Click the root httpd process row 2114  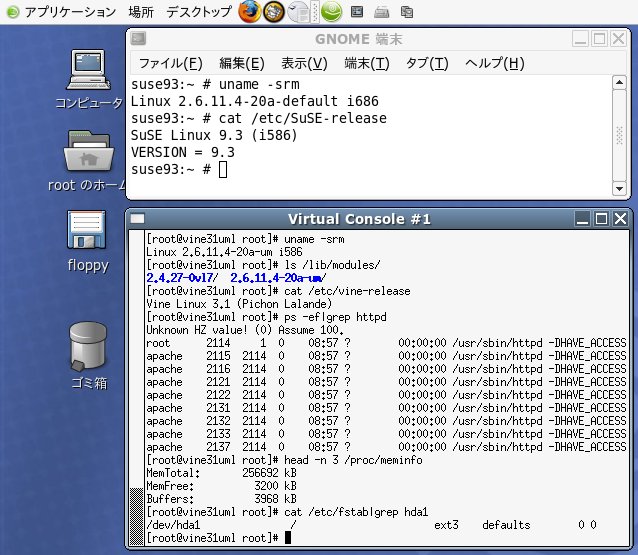click(x=386, y=343)
